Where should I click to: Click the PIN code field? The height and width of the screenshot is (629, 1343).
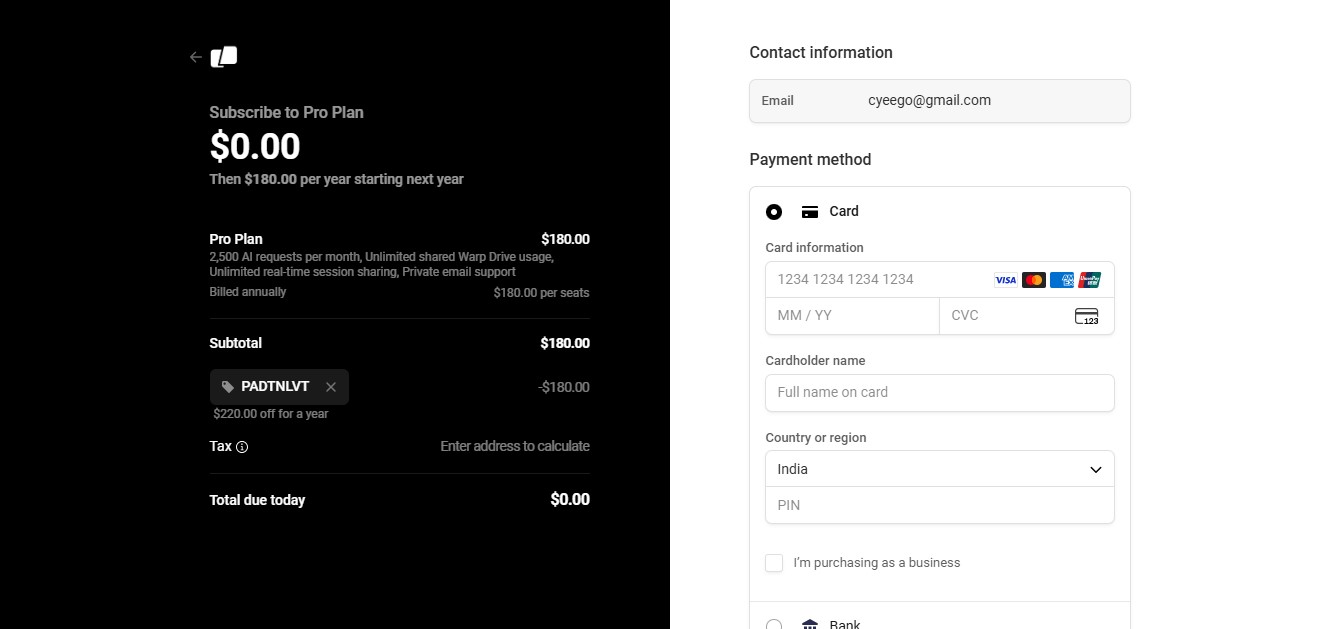939,505
